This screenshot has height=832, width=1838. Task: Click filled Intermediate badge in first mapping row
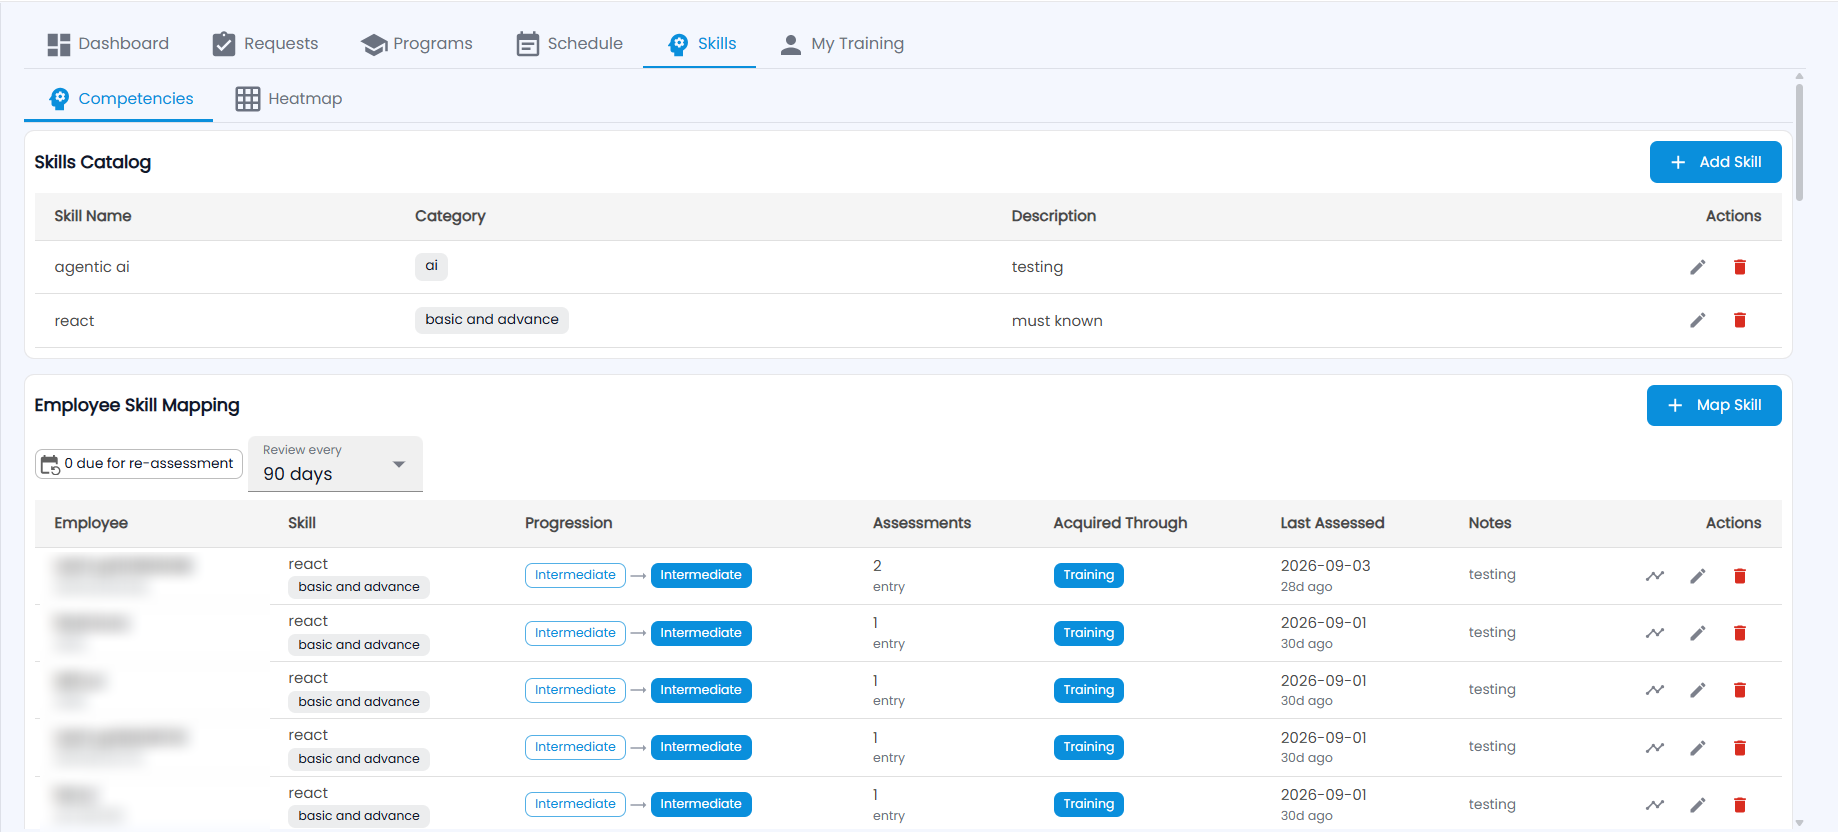pyautogui.click(x=701, y=575)
